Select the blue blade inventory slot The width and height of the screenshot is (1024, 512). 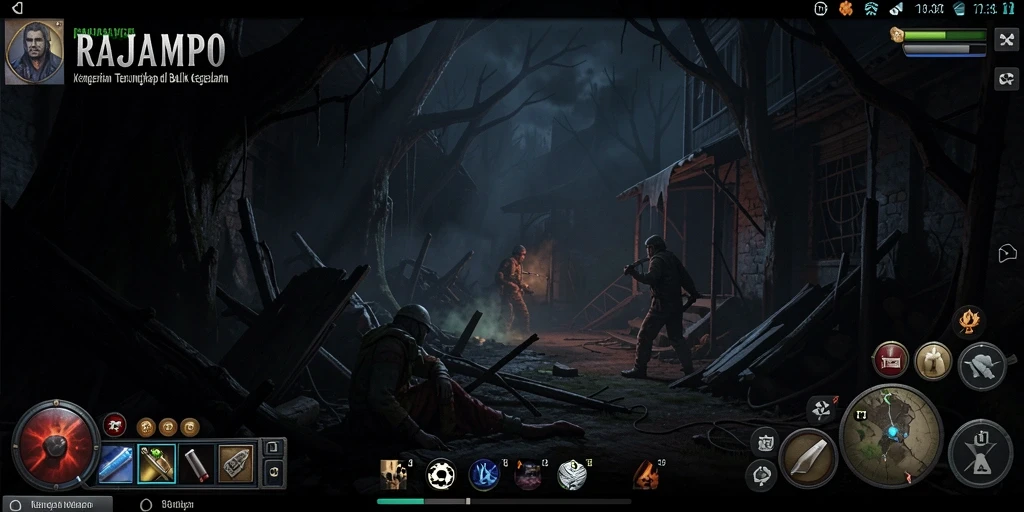tap(116, 463)
